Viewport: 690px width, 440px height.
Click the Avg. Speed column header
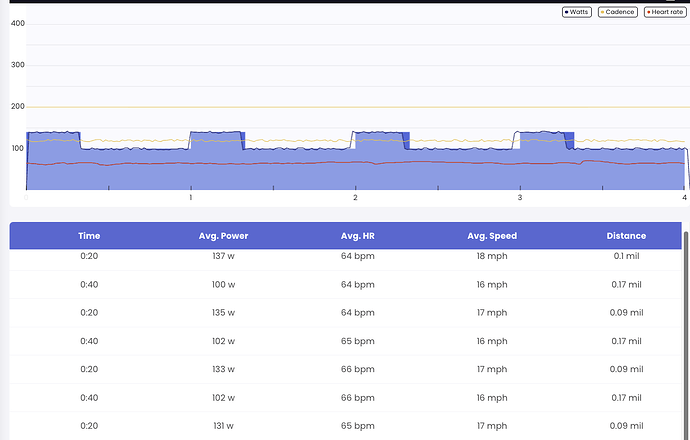pyautogui.click(x=491, y=236)
